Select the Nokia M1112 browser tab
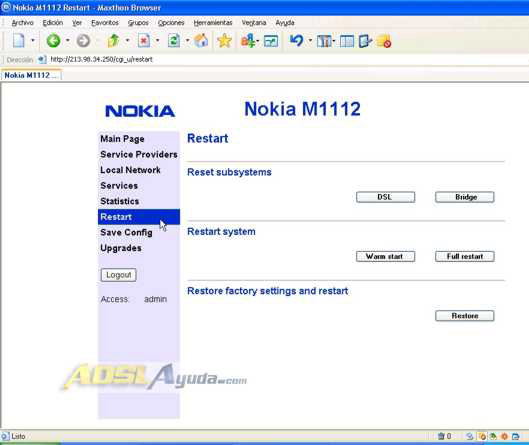529x445 pixels. click(x=31, y=75)
